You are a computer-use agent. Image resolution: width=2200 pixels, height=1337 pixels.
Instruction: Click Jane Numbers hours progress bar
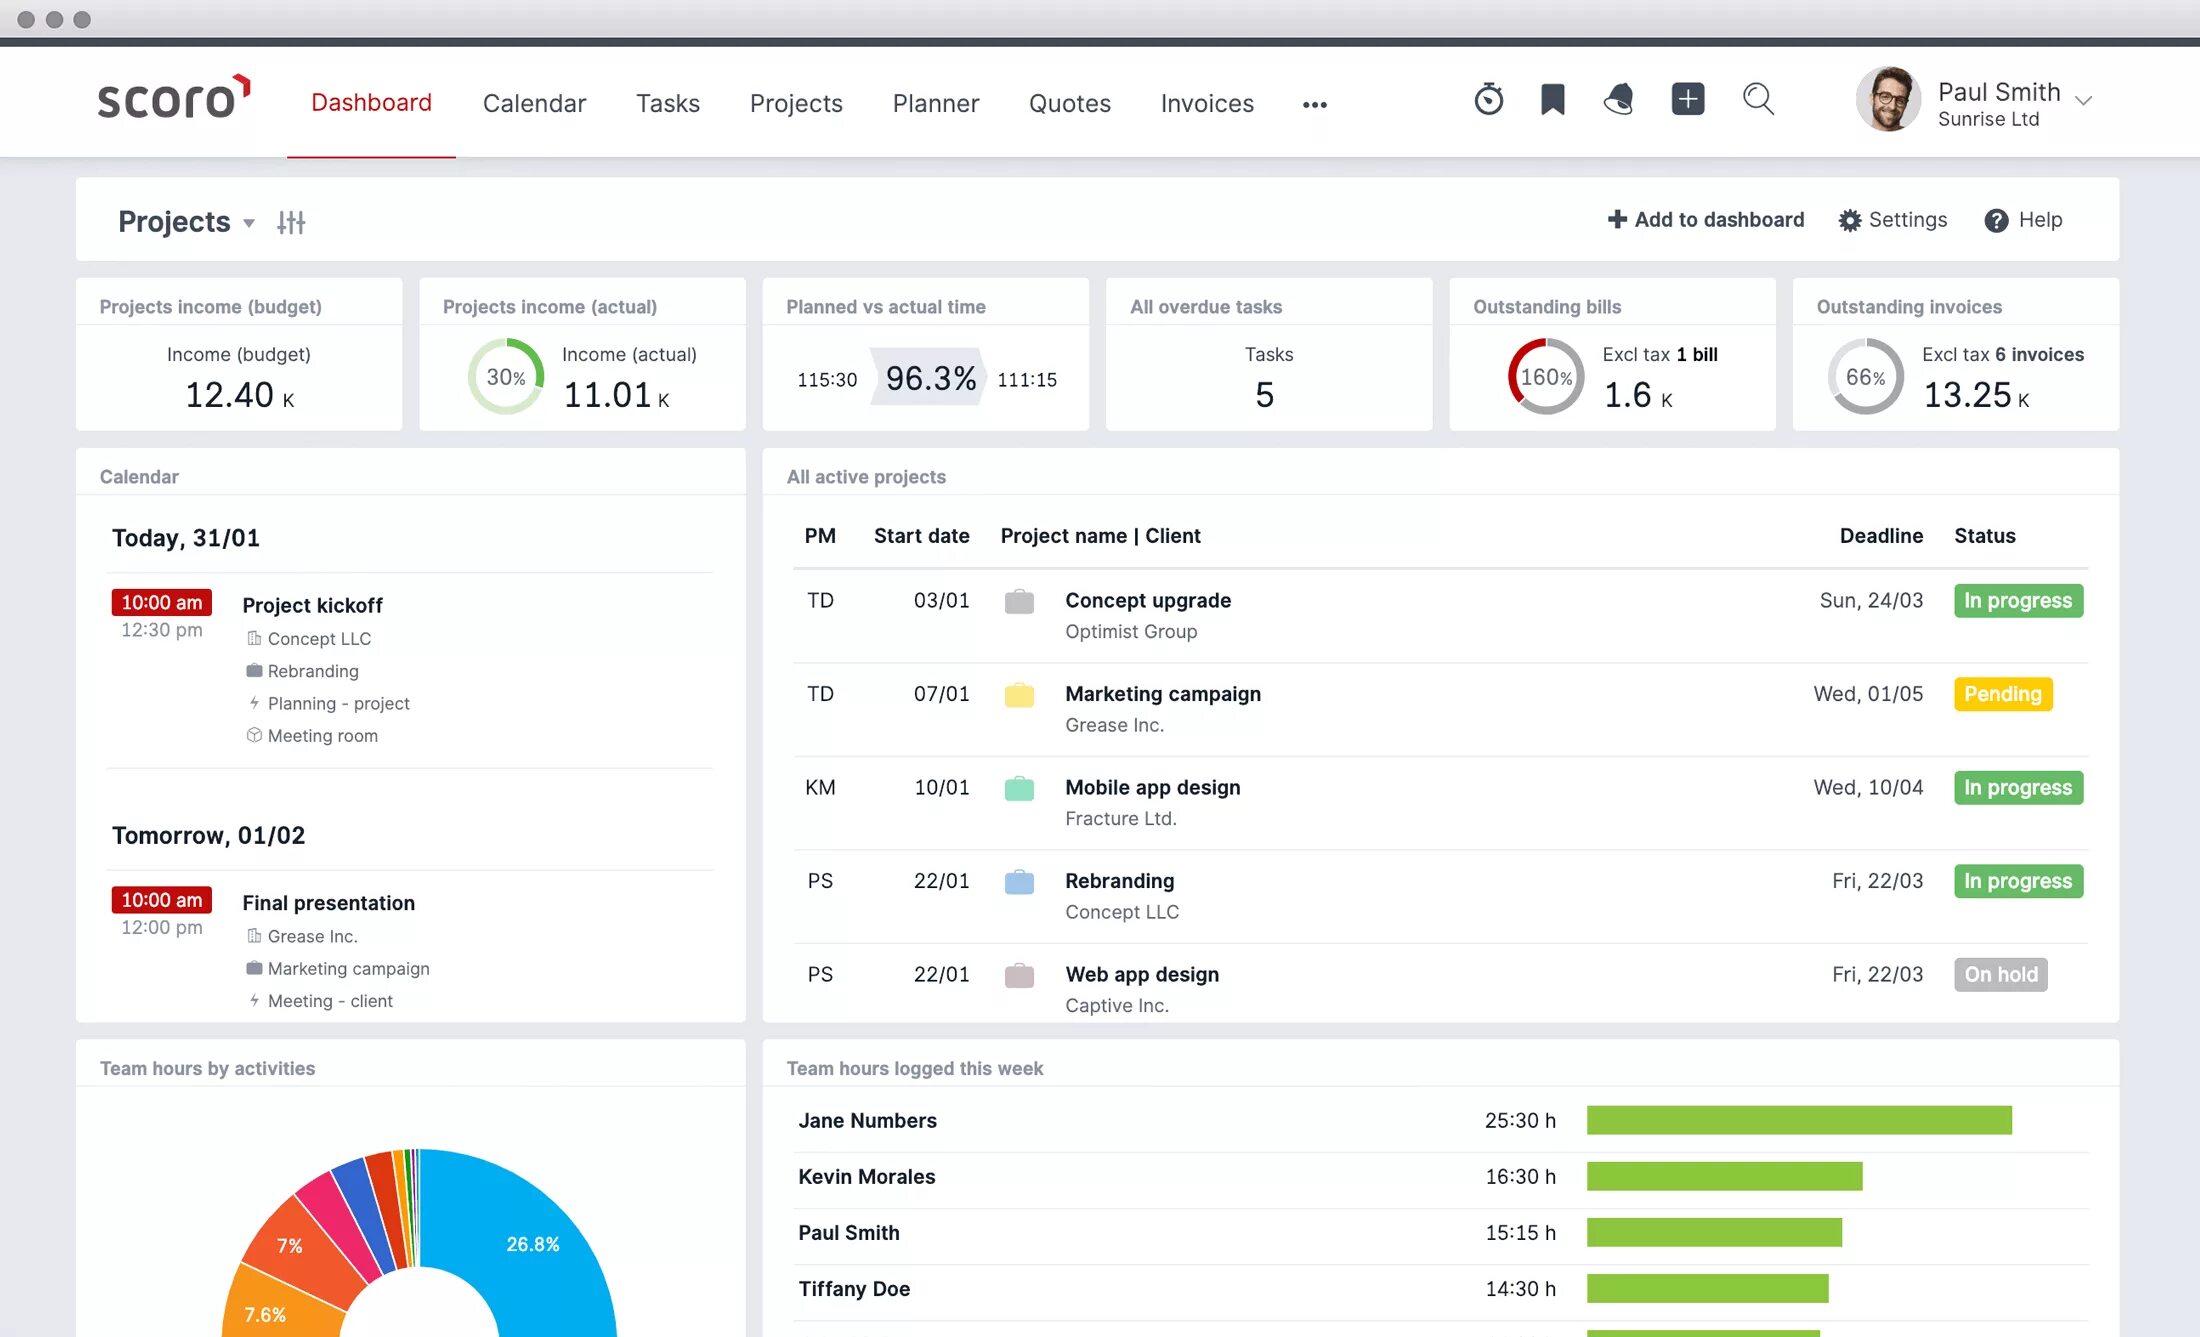point(1798,1120)
